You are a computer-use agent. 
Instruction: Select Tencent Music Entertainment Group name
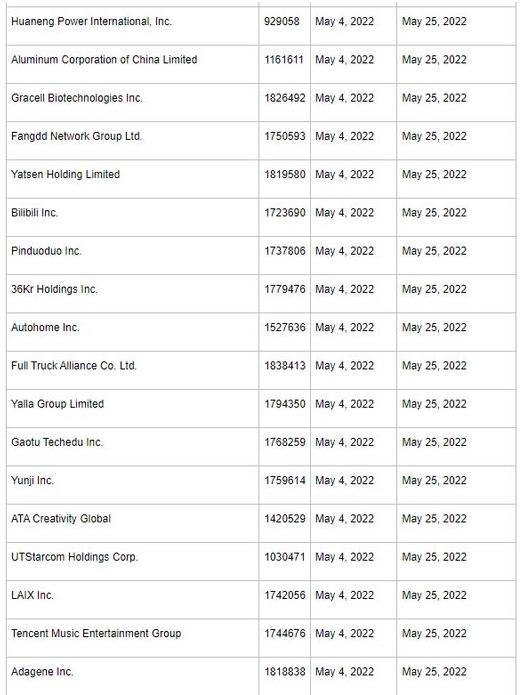tap(96, 633)
